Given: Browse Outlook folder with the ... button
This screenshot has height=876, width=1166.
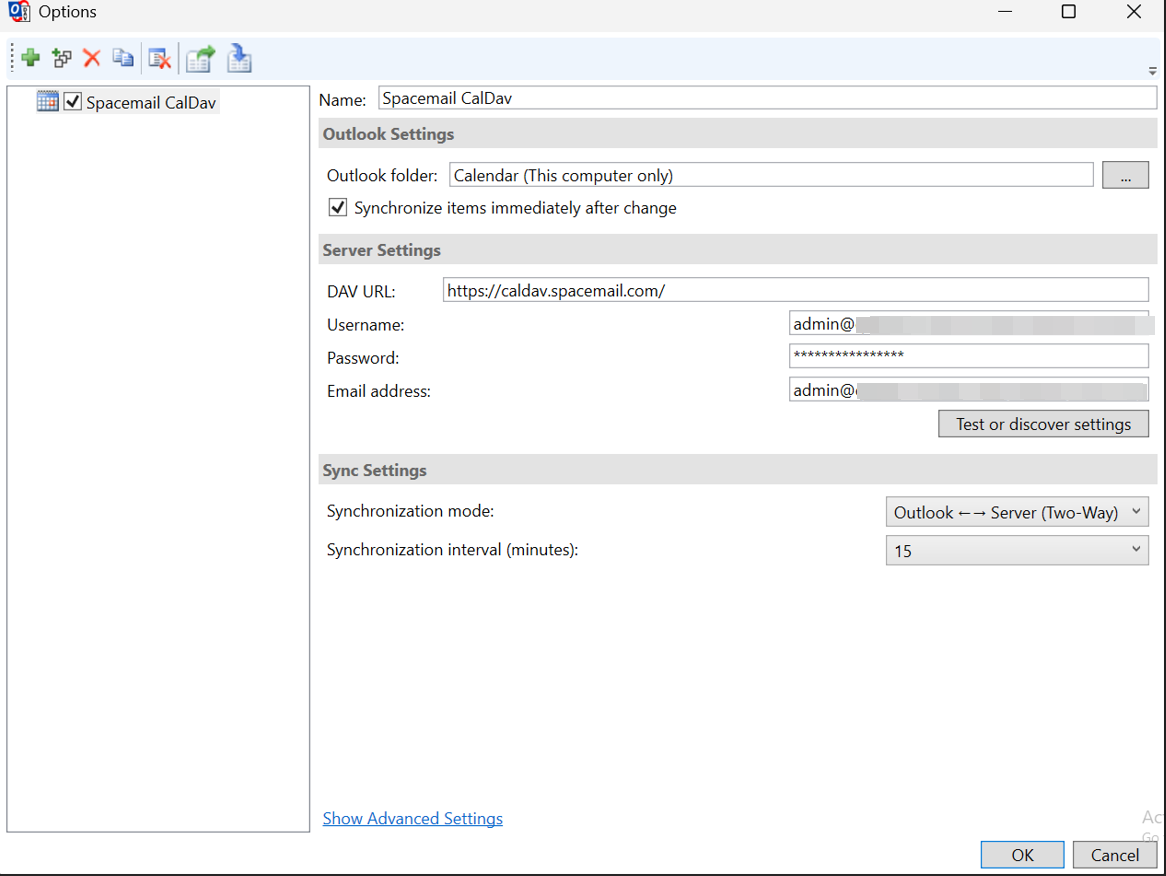Looking at the screenshot, I should click(x=1125, y=174).
